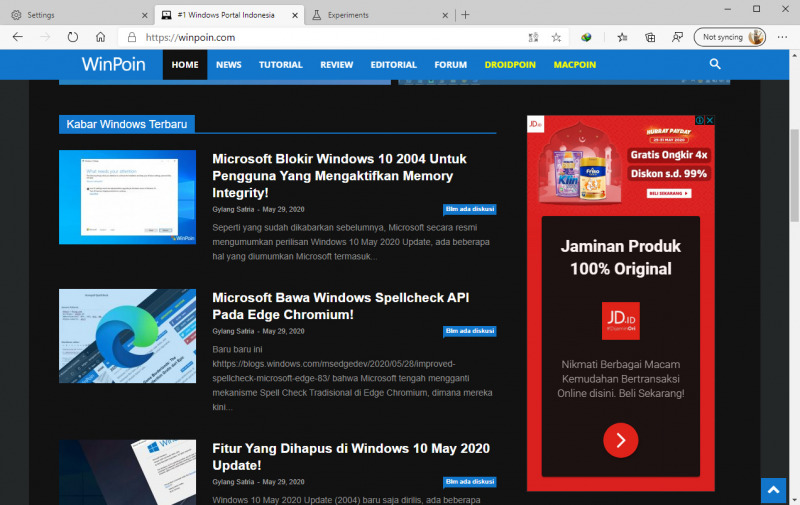This screenshot has height=505, width=800.
Task: Open the DROIDPOIN link
Action: (510, 65)
